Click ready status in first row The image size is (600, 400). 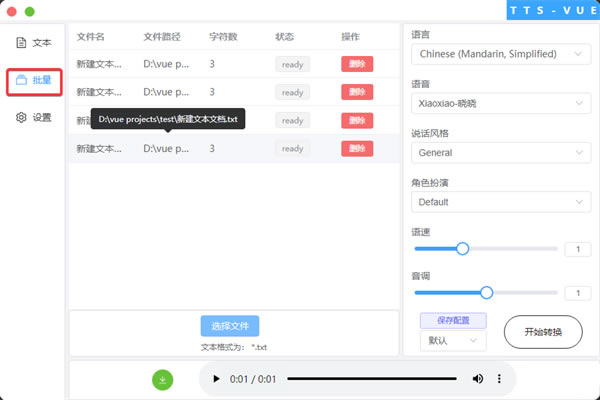pos(293,64)
